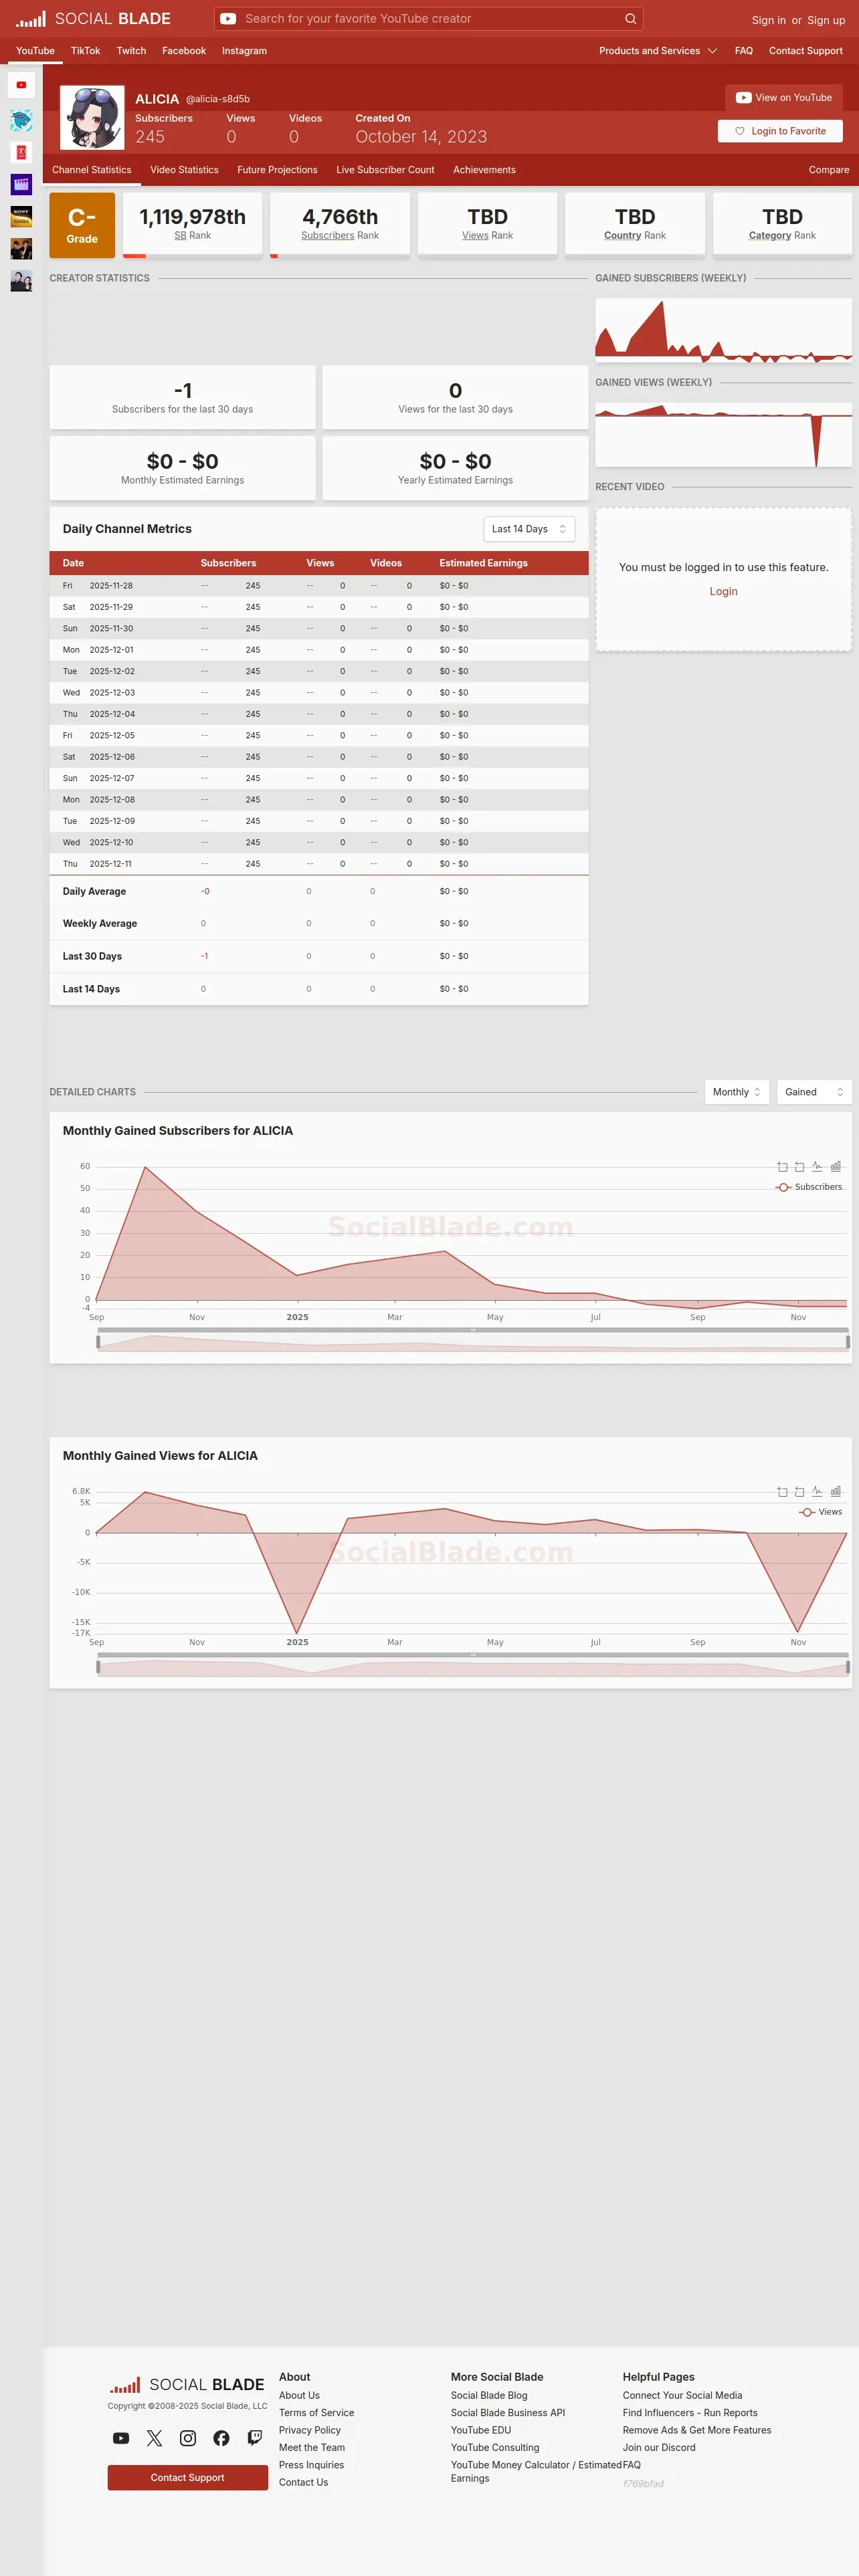This screenshot has width=859, height=2576.
Task: Open the Future Projections tab
Action: (x=277, y=170)
